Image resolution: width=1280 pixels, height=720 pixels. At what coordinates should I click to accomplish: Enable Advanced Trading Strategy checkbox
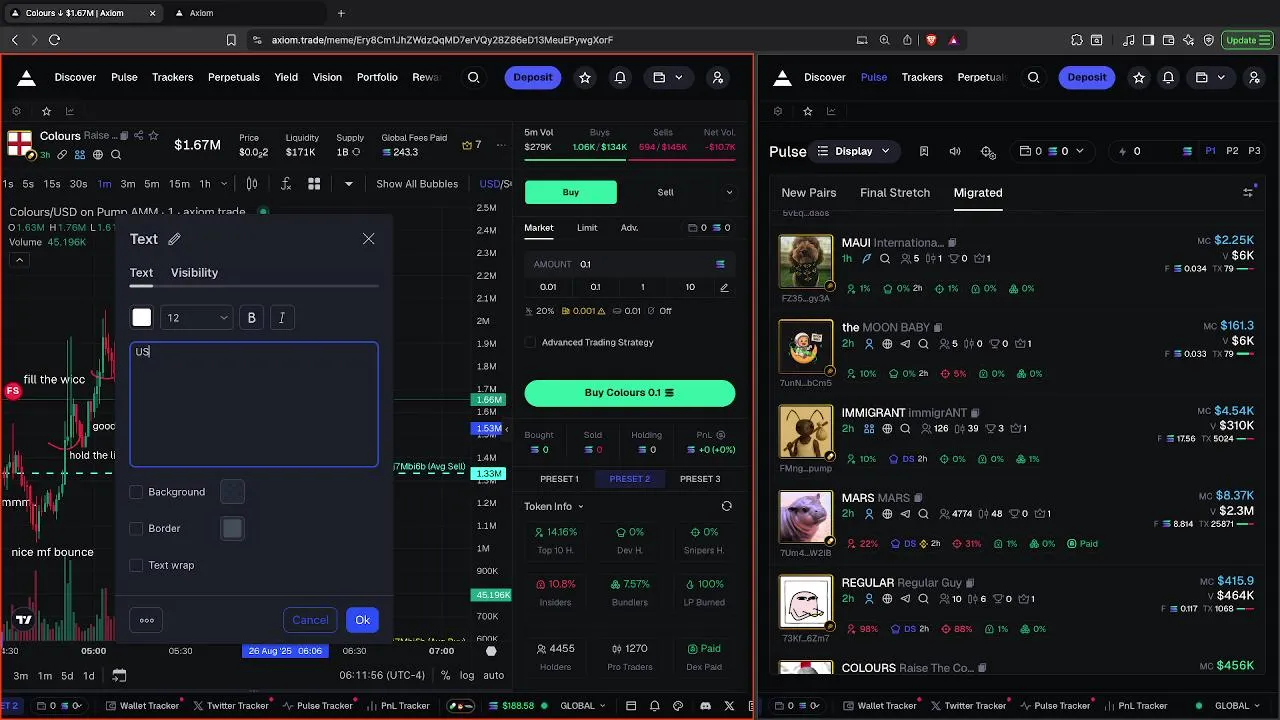tap(530, 342)
